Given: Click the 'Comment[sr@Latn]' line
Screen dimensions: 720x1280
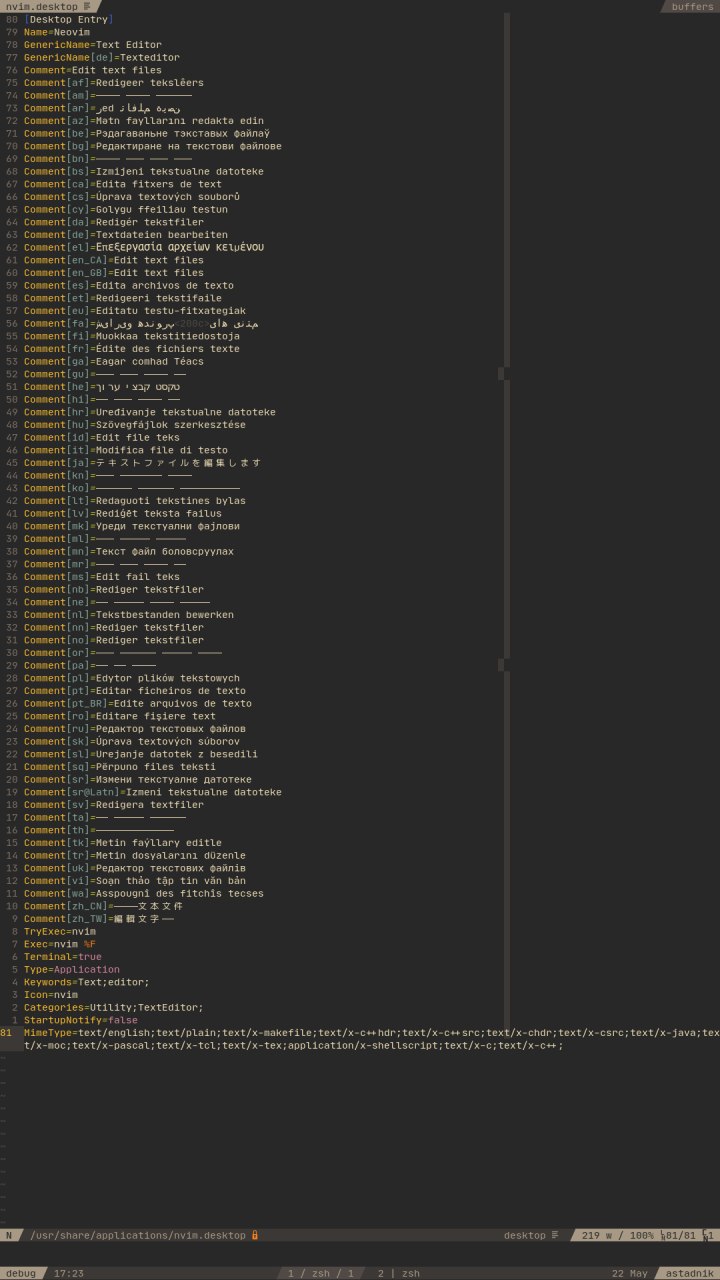Looking at the screenshot, I should coord(153,792).
